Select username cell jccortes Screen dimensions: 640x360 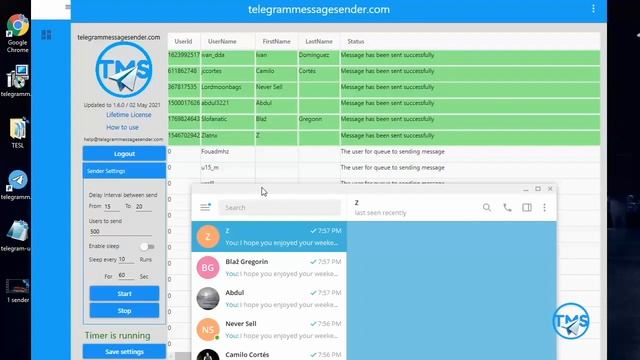pyautogui.click(x=227, y=73)
